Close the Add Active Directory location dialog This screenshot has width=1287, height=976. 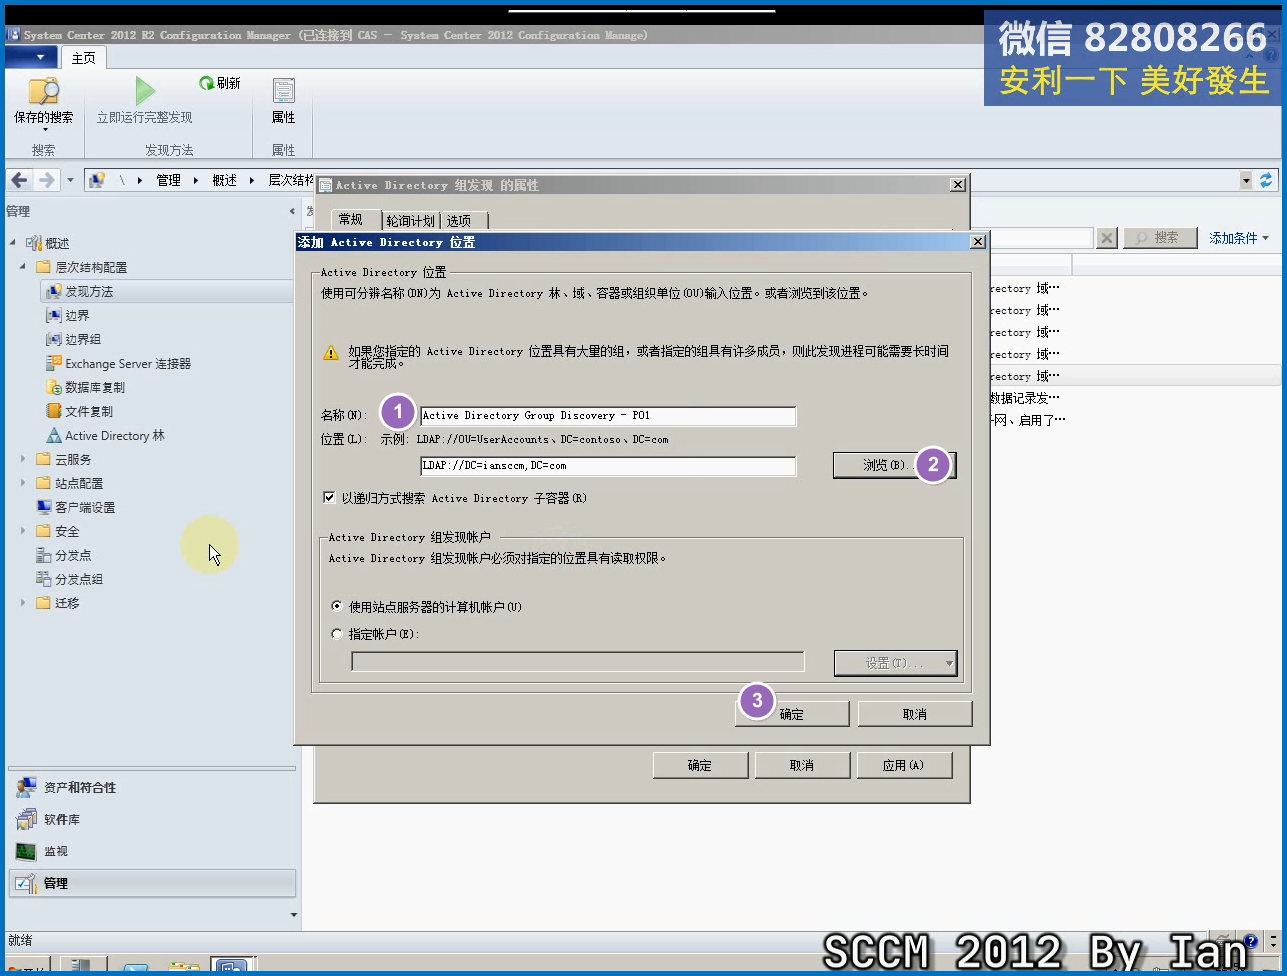[977, 242]
